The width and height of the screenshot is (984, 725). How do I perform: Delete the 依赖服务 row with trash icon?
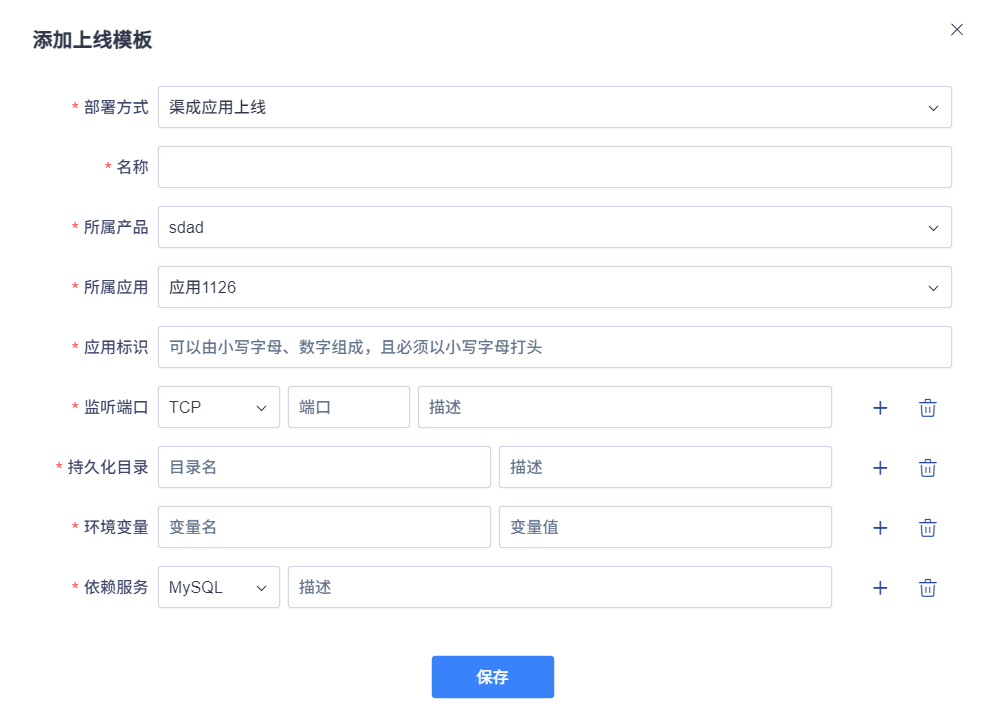pyautogui.click(x=928, y=588)
